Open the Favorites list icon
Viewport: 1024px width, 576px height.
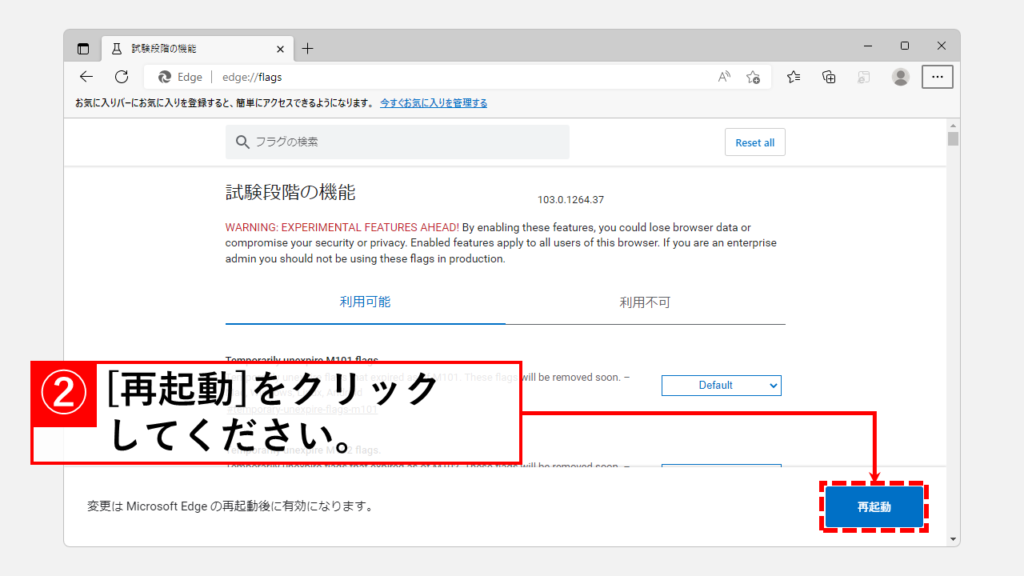tap(793, 77)
